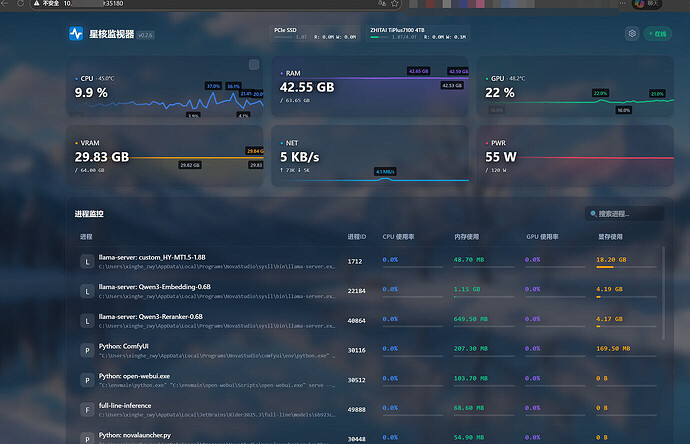The height and width of the screenshot is (444, 690).
Task: Click the P avatar for Python: open-webui.exe
Action: point(87,380)
